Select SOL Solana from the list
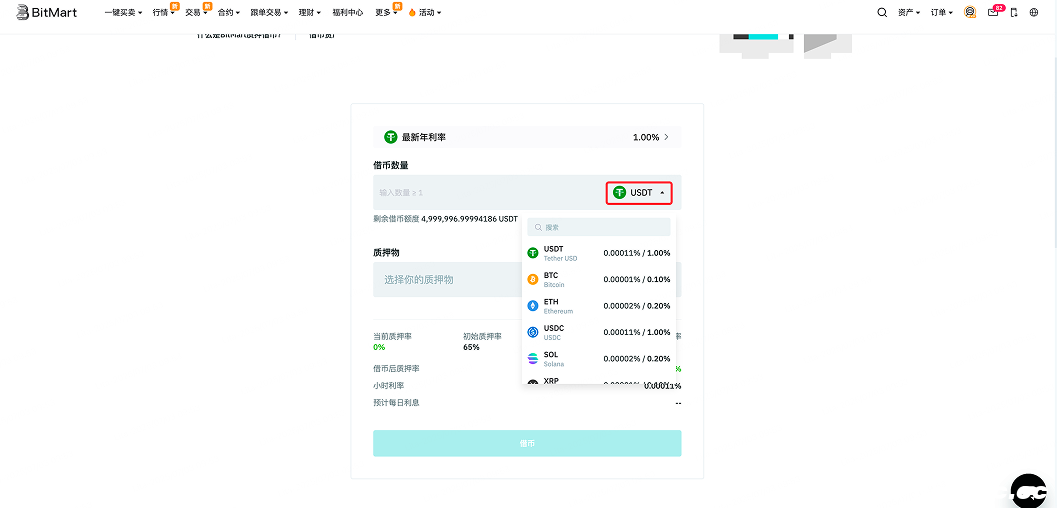 coord(599,358)
